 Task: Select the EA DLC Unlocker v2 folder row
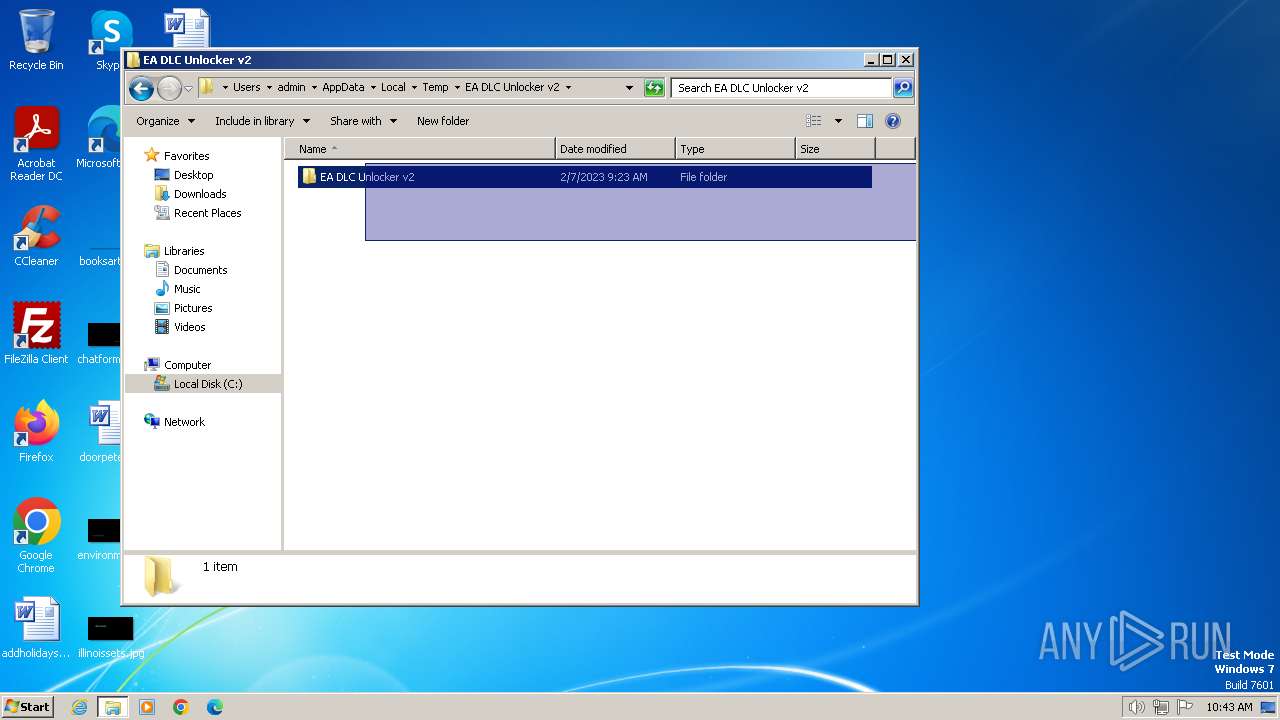(585, 177)
